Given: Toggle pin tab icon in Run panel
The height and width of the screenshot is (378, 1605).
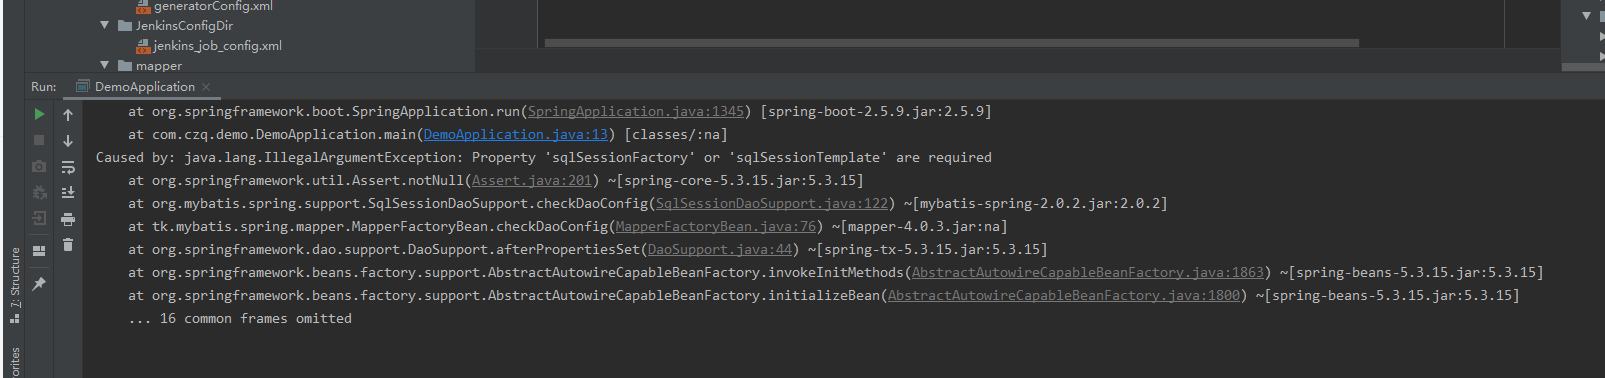Looking at the screenshot, I should pos(39,284).
